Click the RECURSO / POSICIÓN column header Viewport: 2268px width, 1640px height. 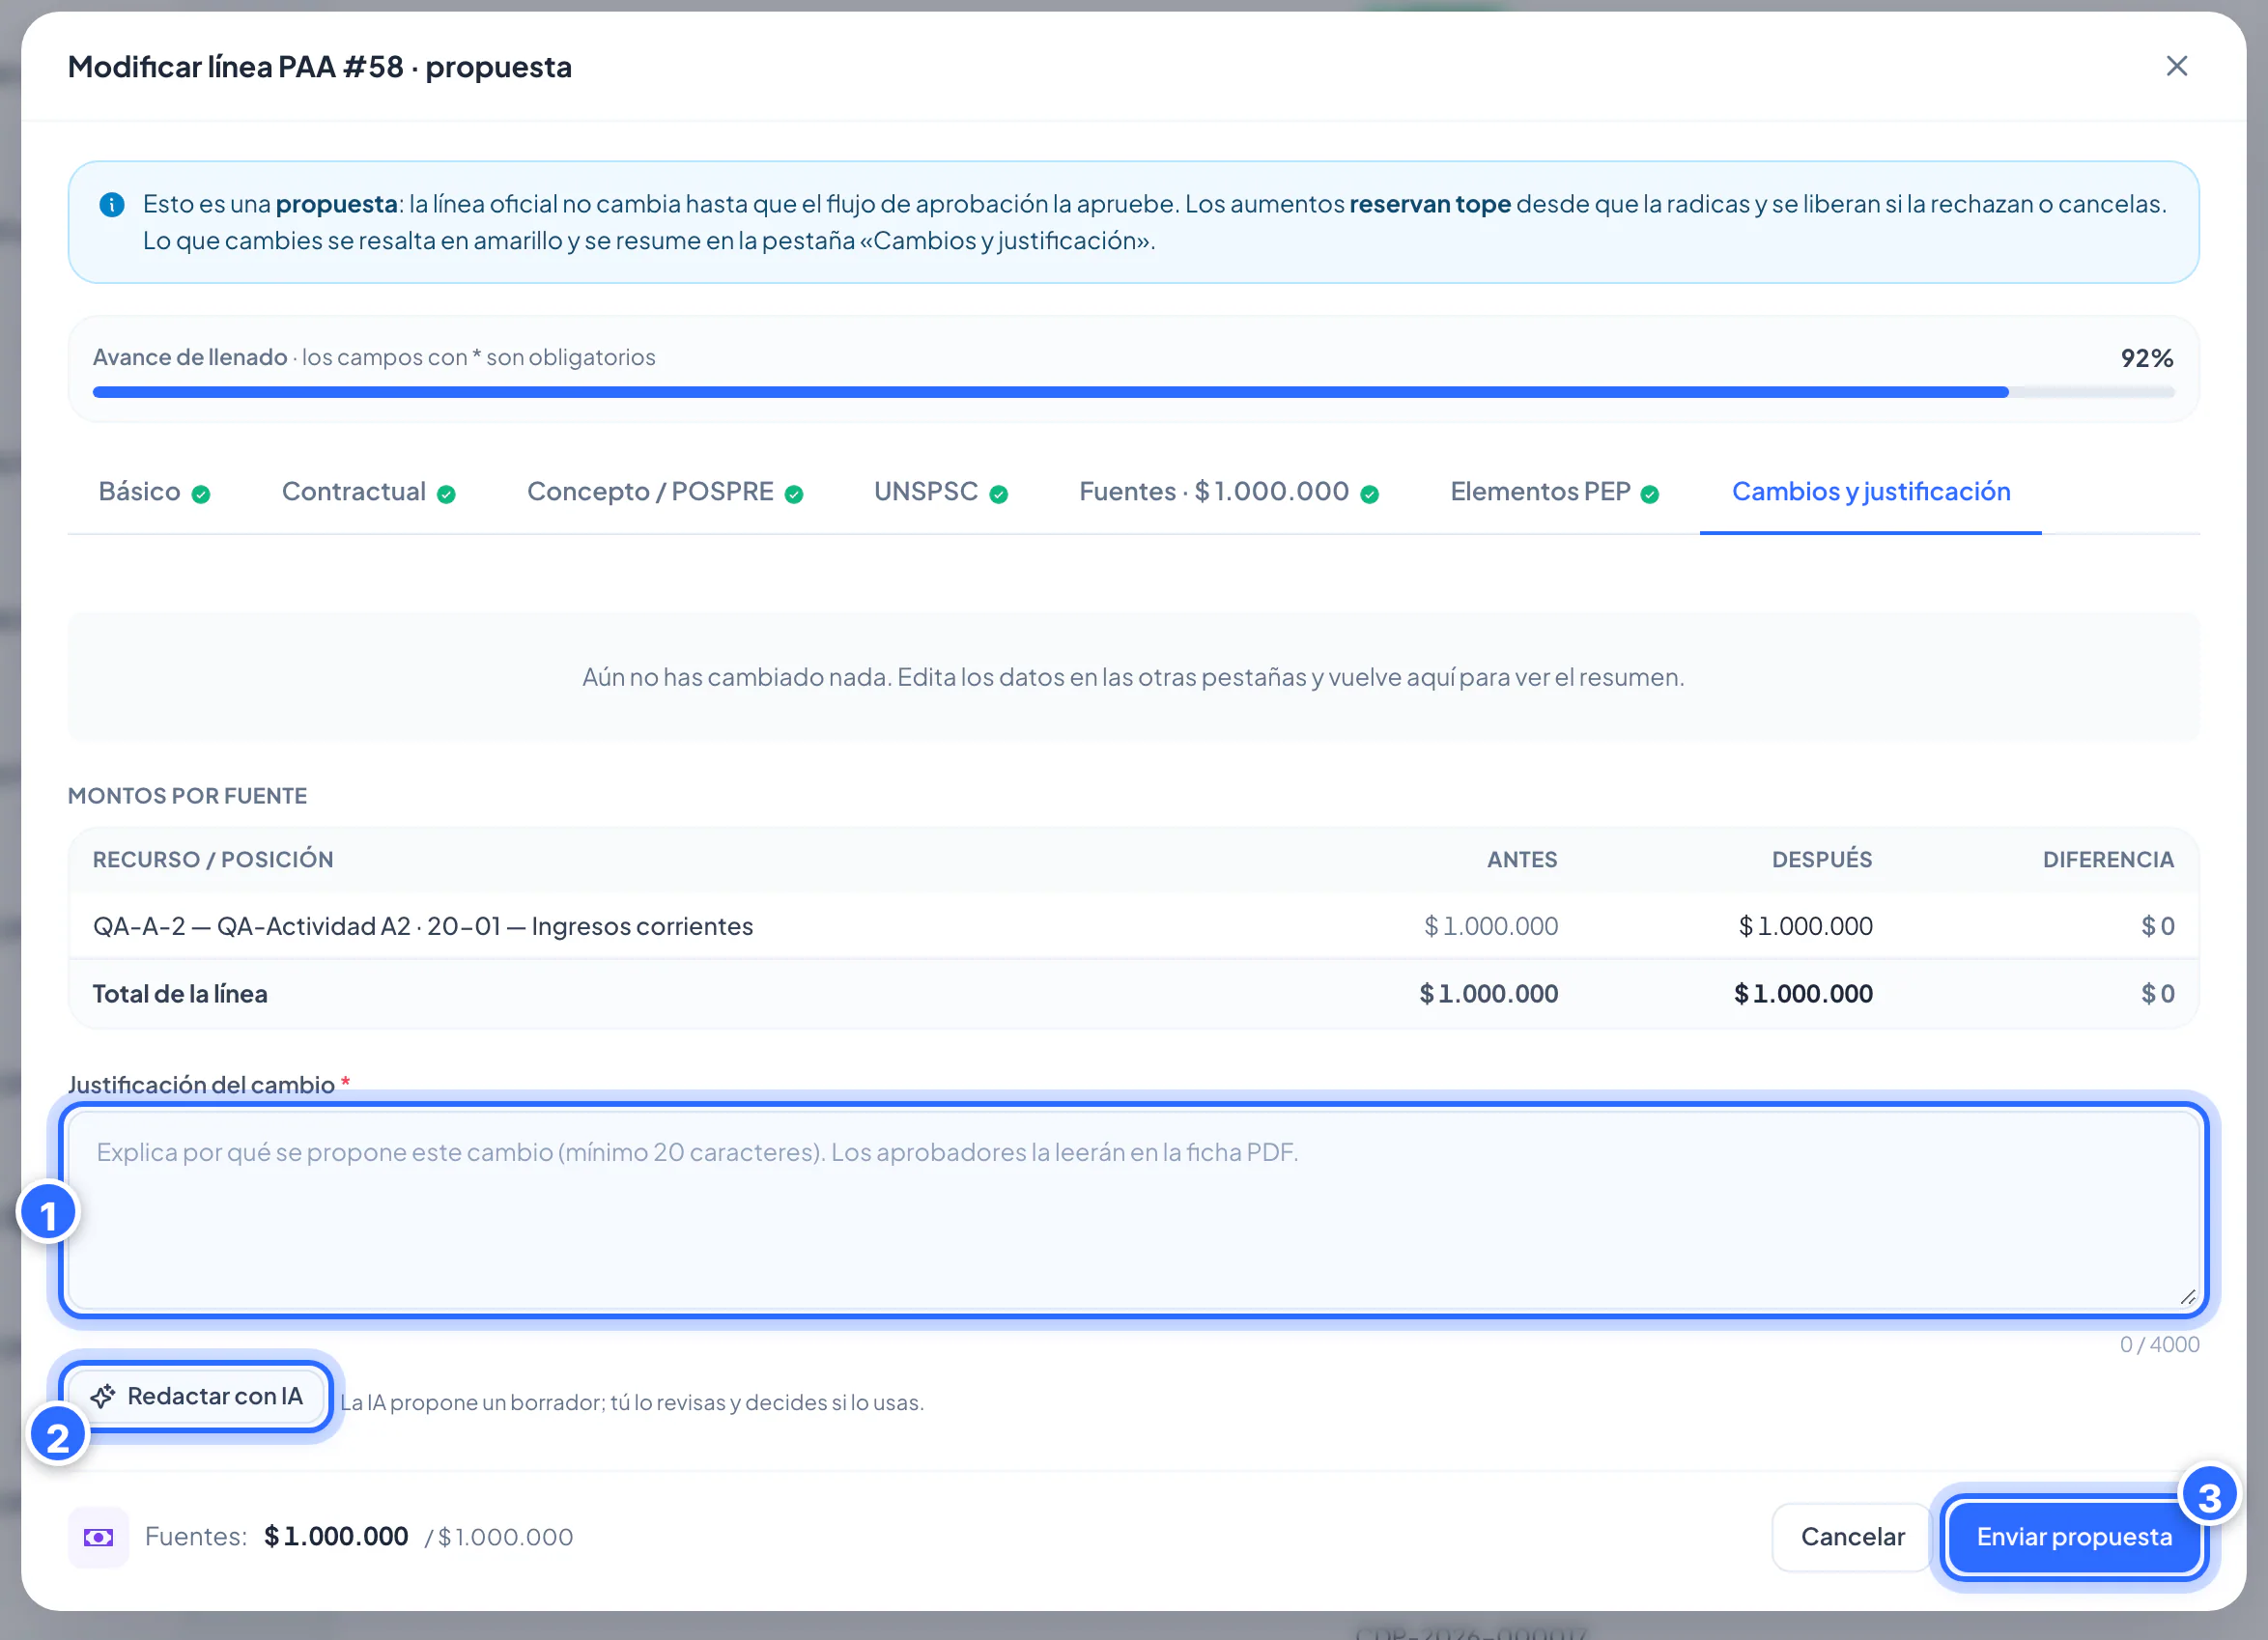coord(213,860)
